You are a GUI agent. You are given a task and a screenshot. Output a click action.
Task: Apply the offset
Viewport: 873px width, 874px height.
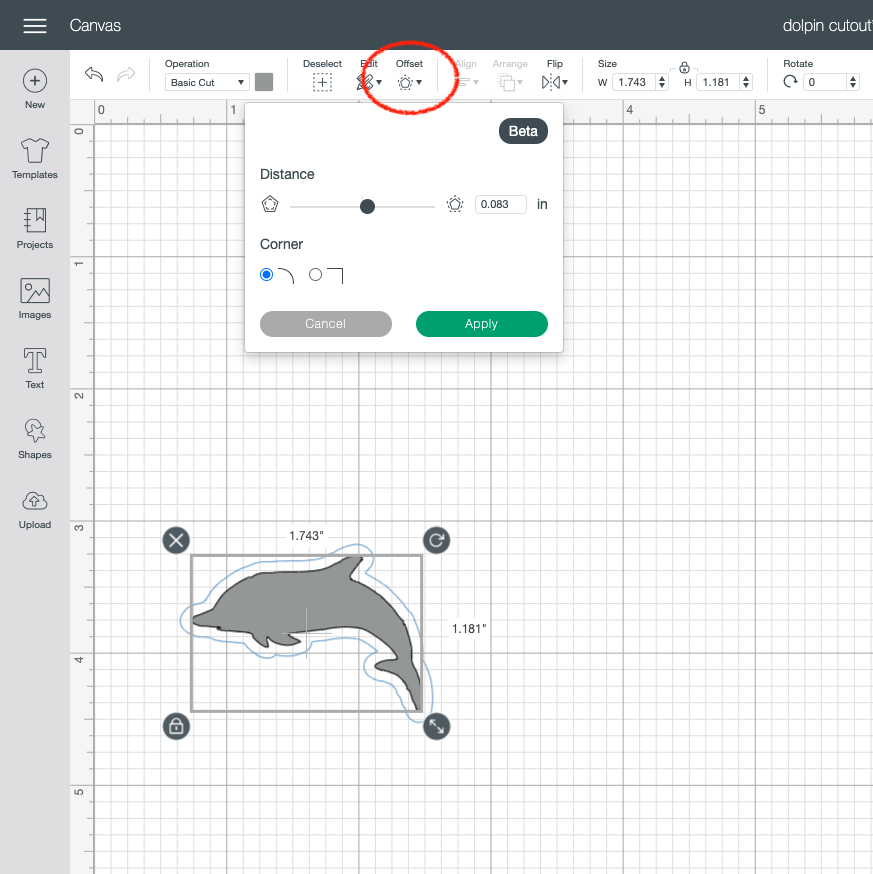(482, 324)
